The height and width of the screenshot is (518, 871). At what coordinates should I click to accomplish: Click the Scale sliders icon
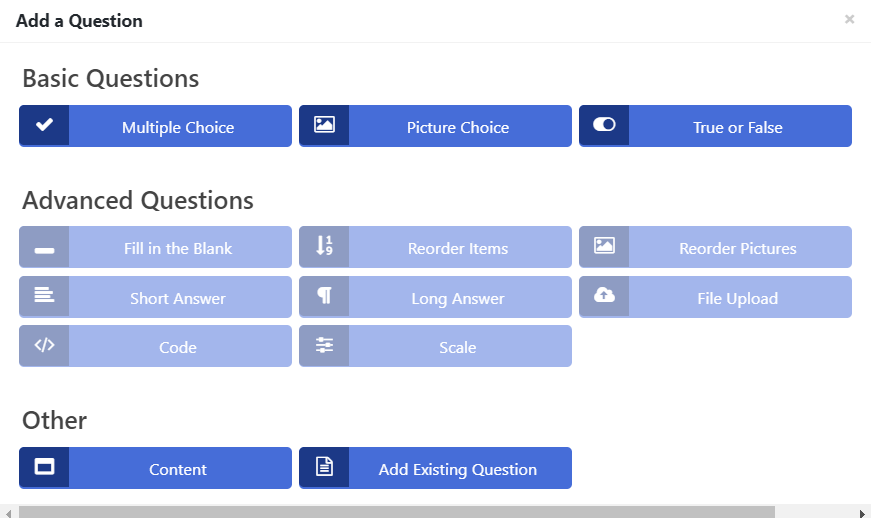click(324, 345)
